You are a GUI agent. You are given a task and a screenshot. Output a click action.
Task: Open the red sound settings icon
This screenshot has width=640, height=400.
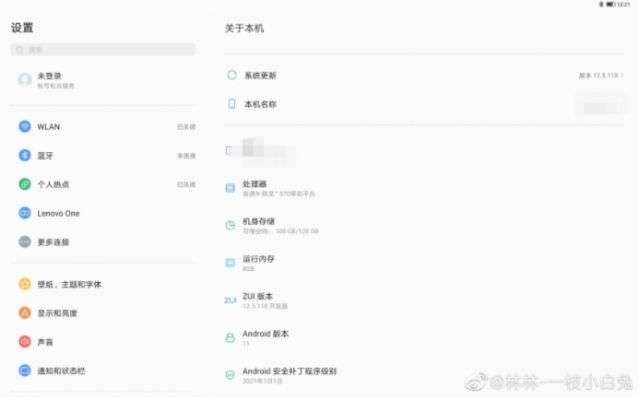point(25,342)
